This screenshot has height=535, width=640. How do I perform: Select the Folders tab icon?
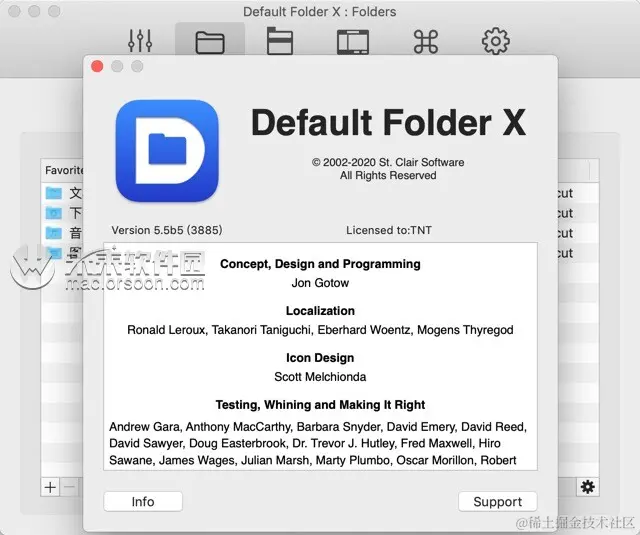click(x=210, y=42)
